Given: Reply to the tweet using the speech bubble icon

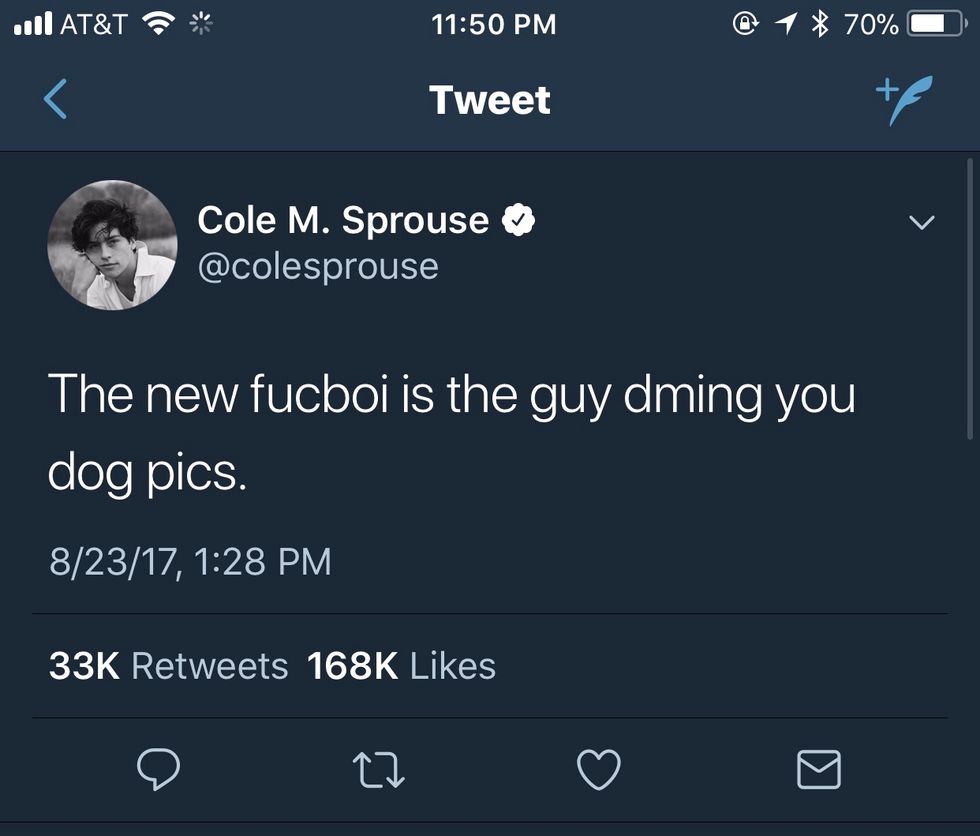Looking at the screenshot, I should point(158,769).
